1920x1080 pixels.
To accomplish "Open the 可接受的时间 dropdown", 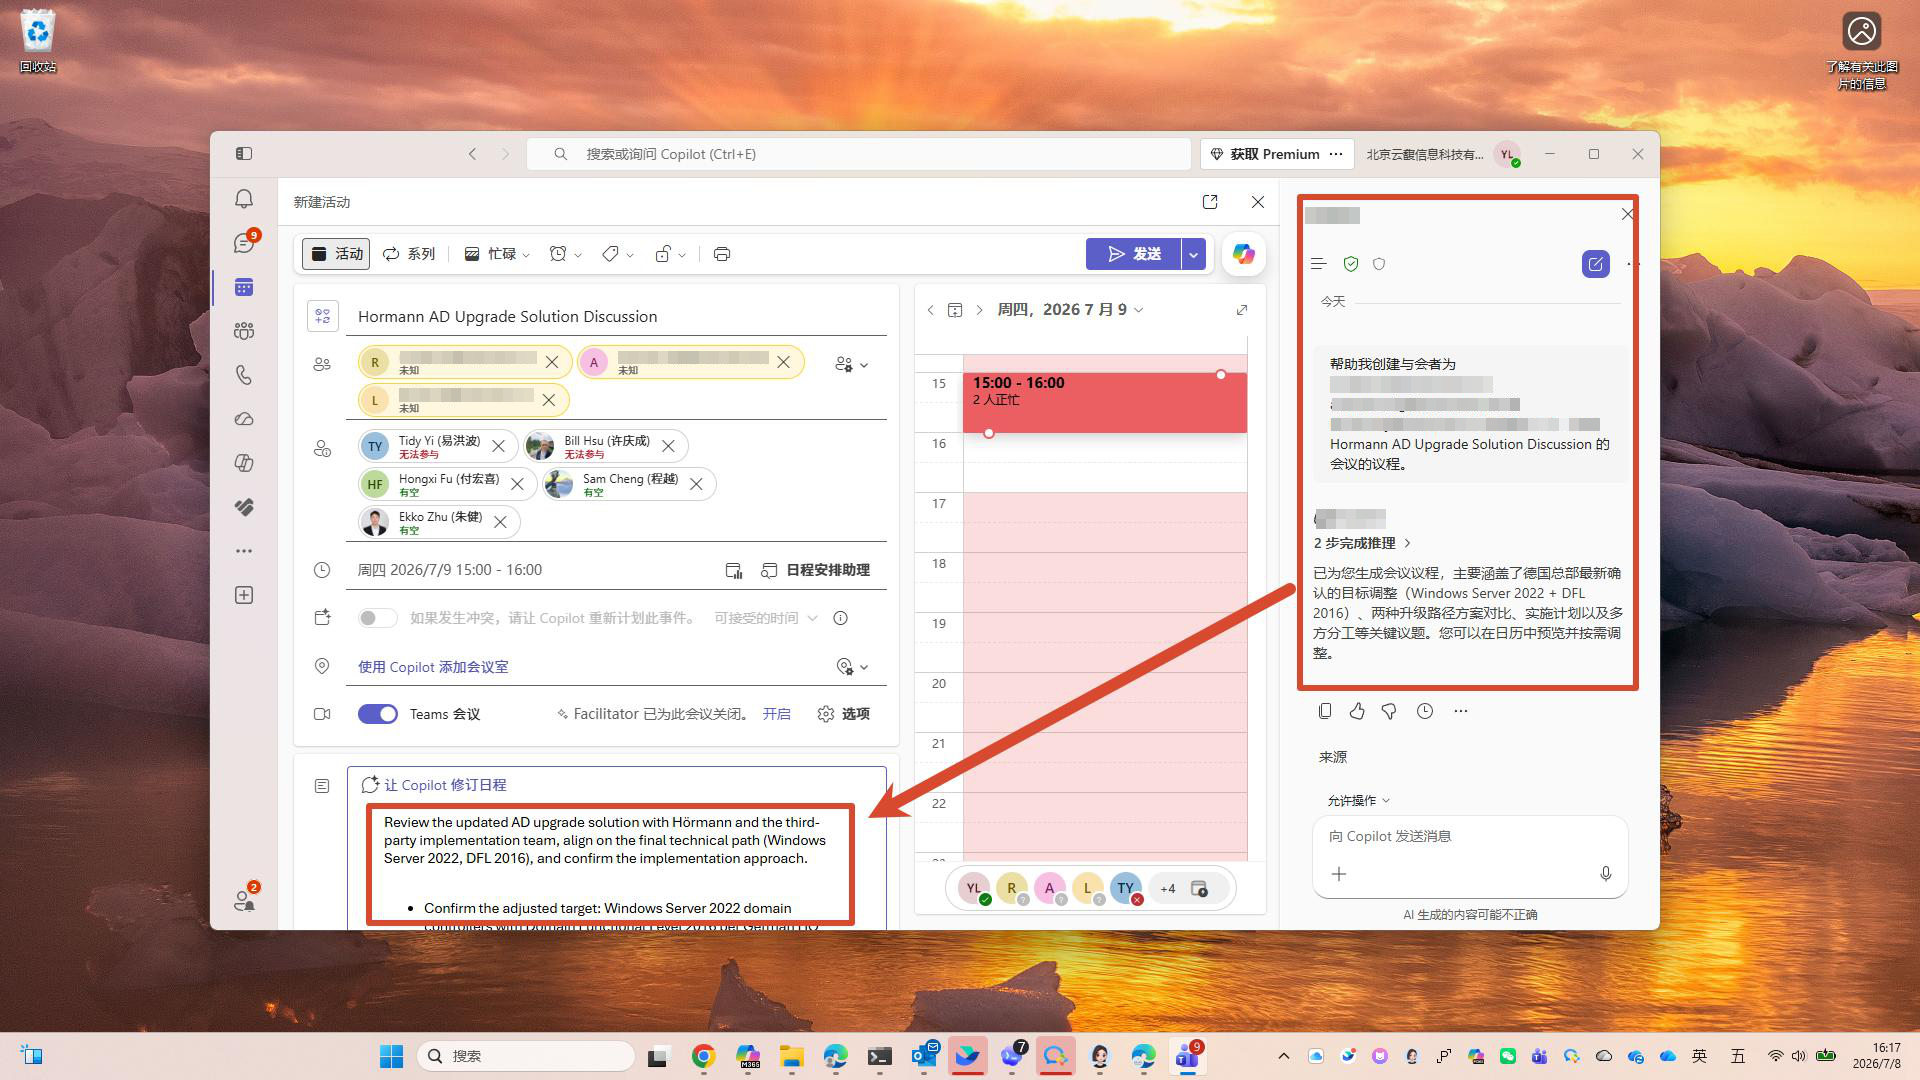I will [766, 618].
